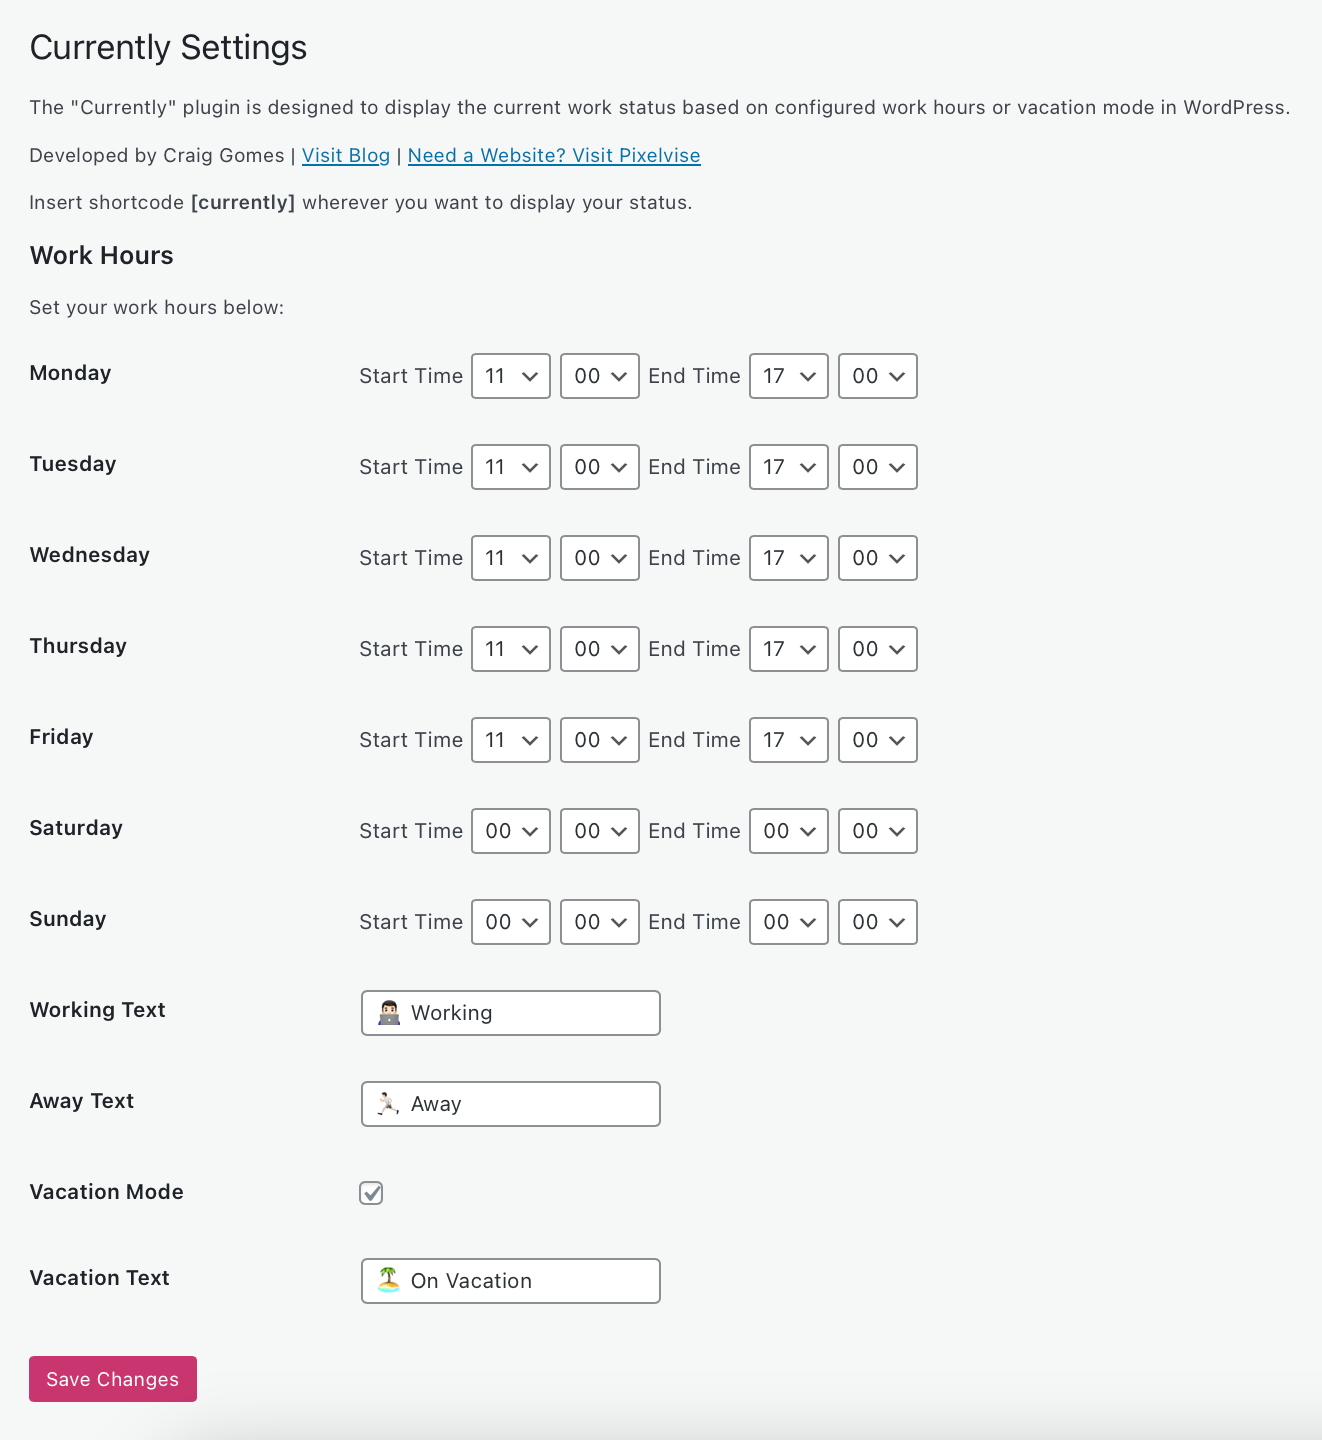Expand the Tuesday start minutes selector
Viewport: 1322px width, 1440px height.
pyautogui.click(x=599, y=467)
